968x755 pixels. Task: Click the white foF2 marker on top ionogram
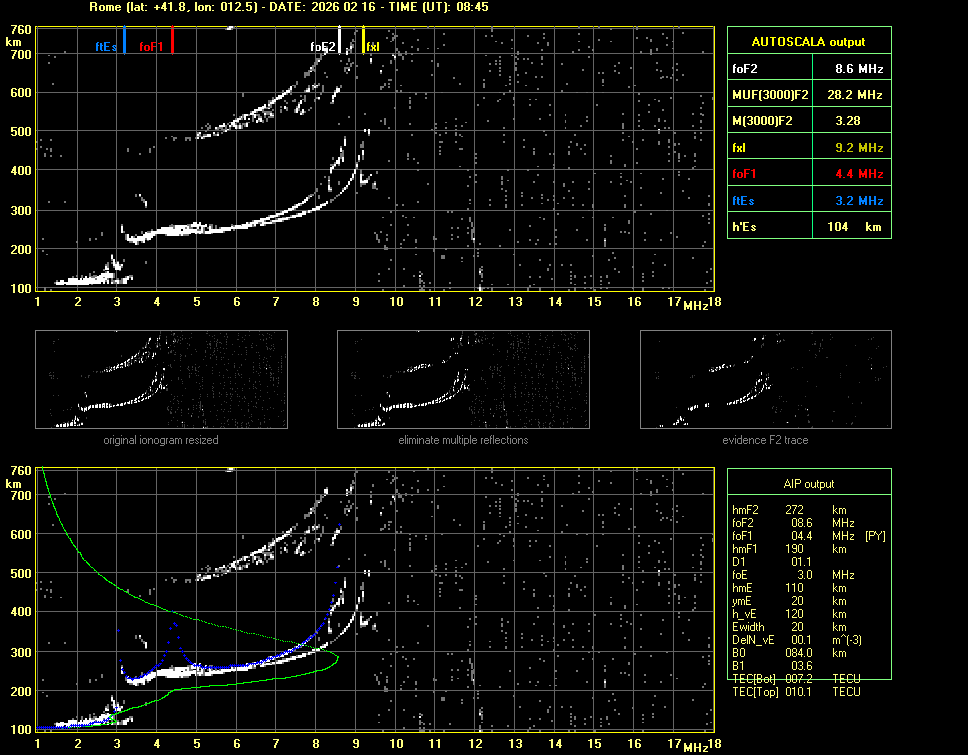tap(339, 40)
